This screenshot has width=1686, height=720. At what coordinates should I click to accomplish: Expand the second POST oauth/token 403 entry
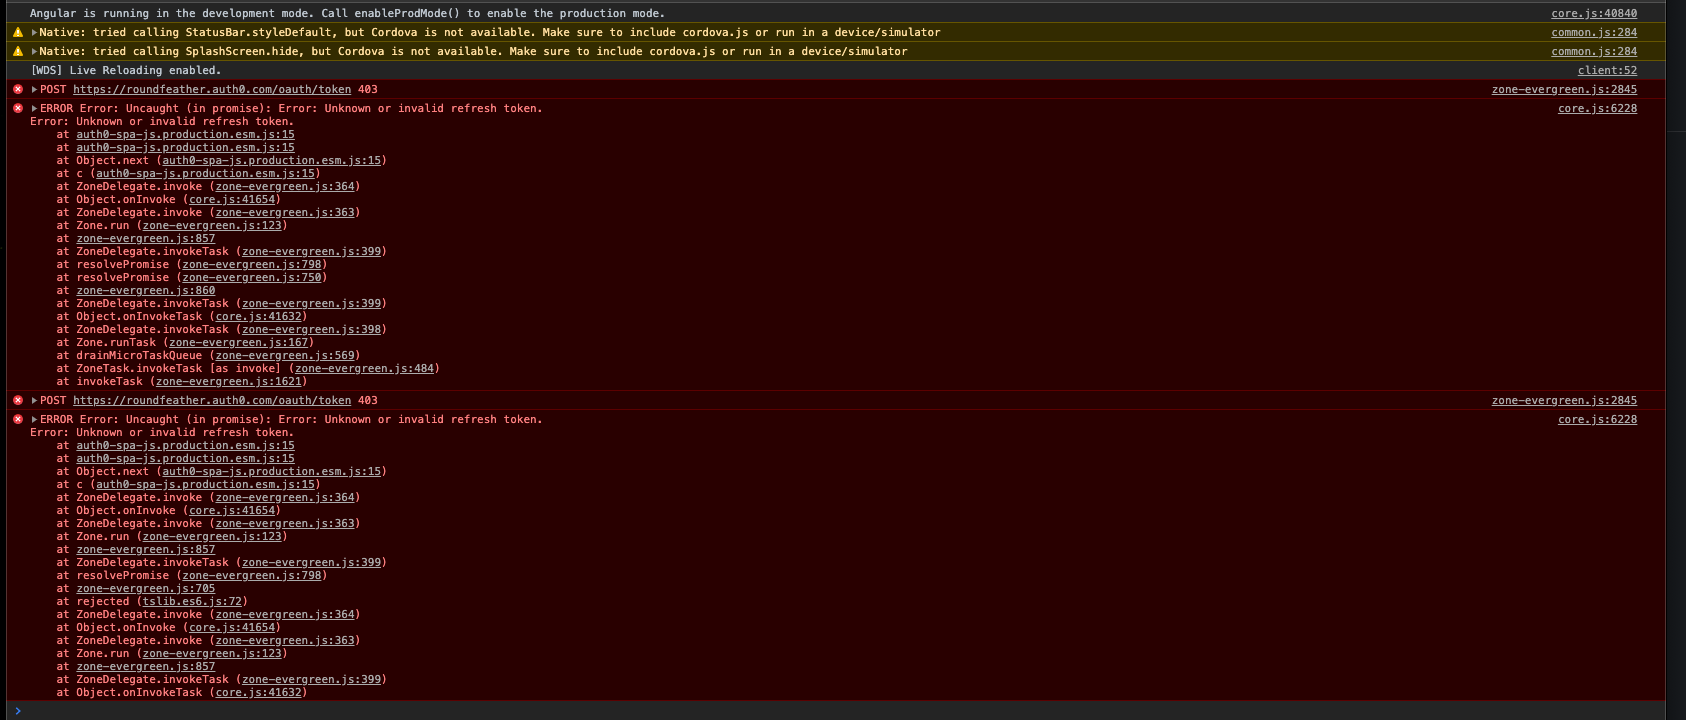(x=34, y=400)
